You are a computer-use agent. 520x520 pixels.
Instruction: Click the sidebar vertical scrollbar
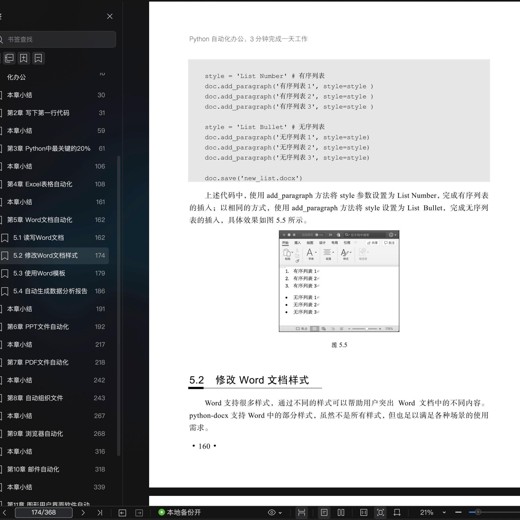tap(119, 306)
